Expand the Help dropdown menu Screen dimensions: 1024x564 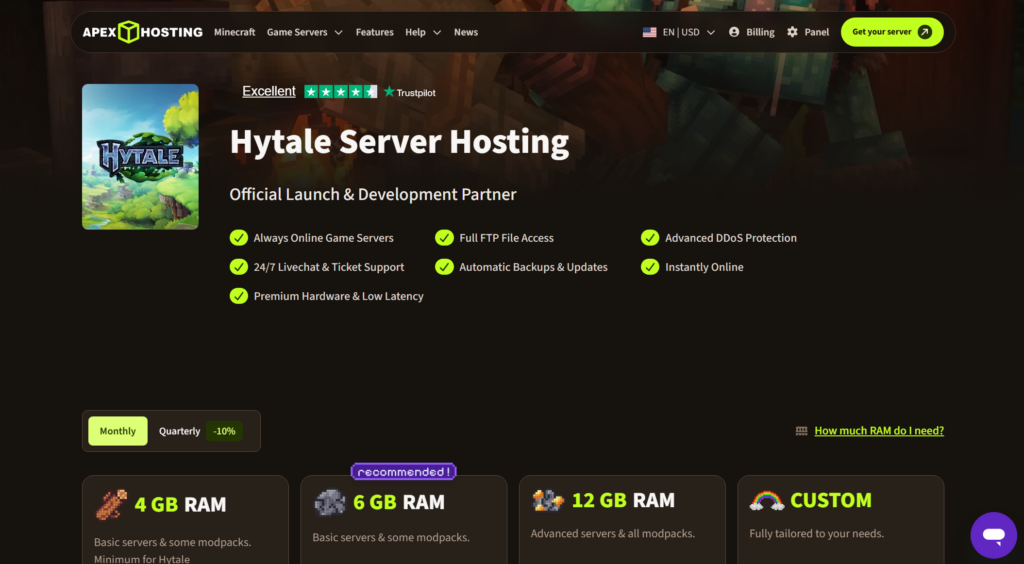(423, 32)
